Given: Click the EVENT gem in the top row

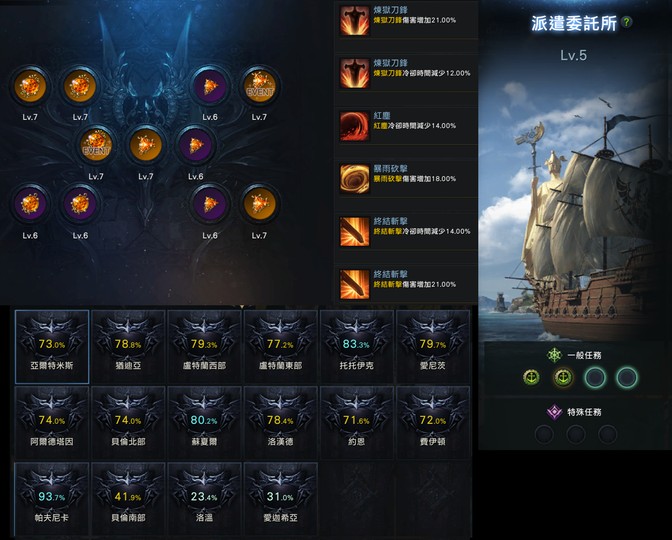Looking at the screenshot, I should tap(259, 86).
